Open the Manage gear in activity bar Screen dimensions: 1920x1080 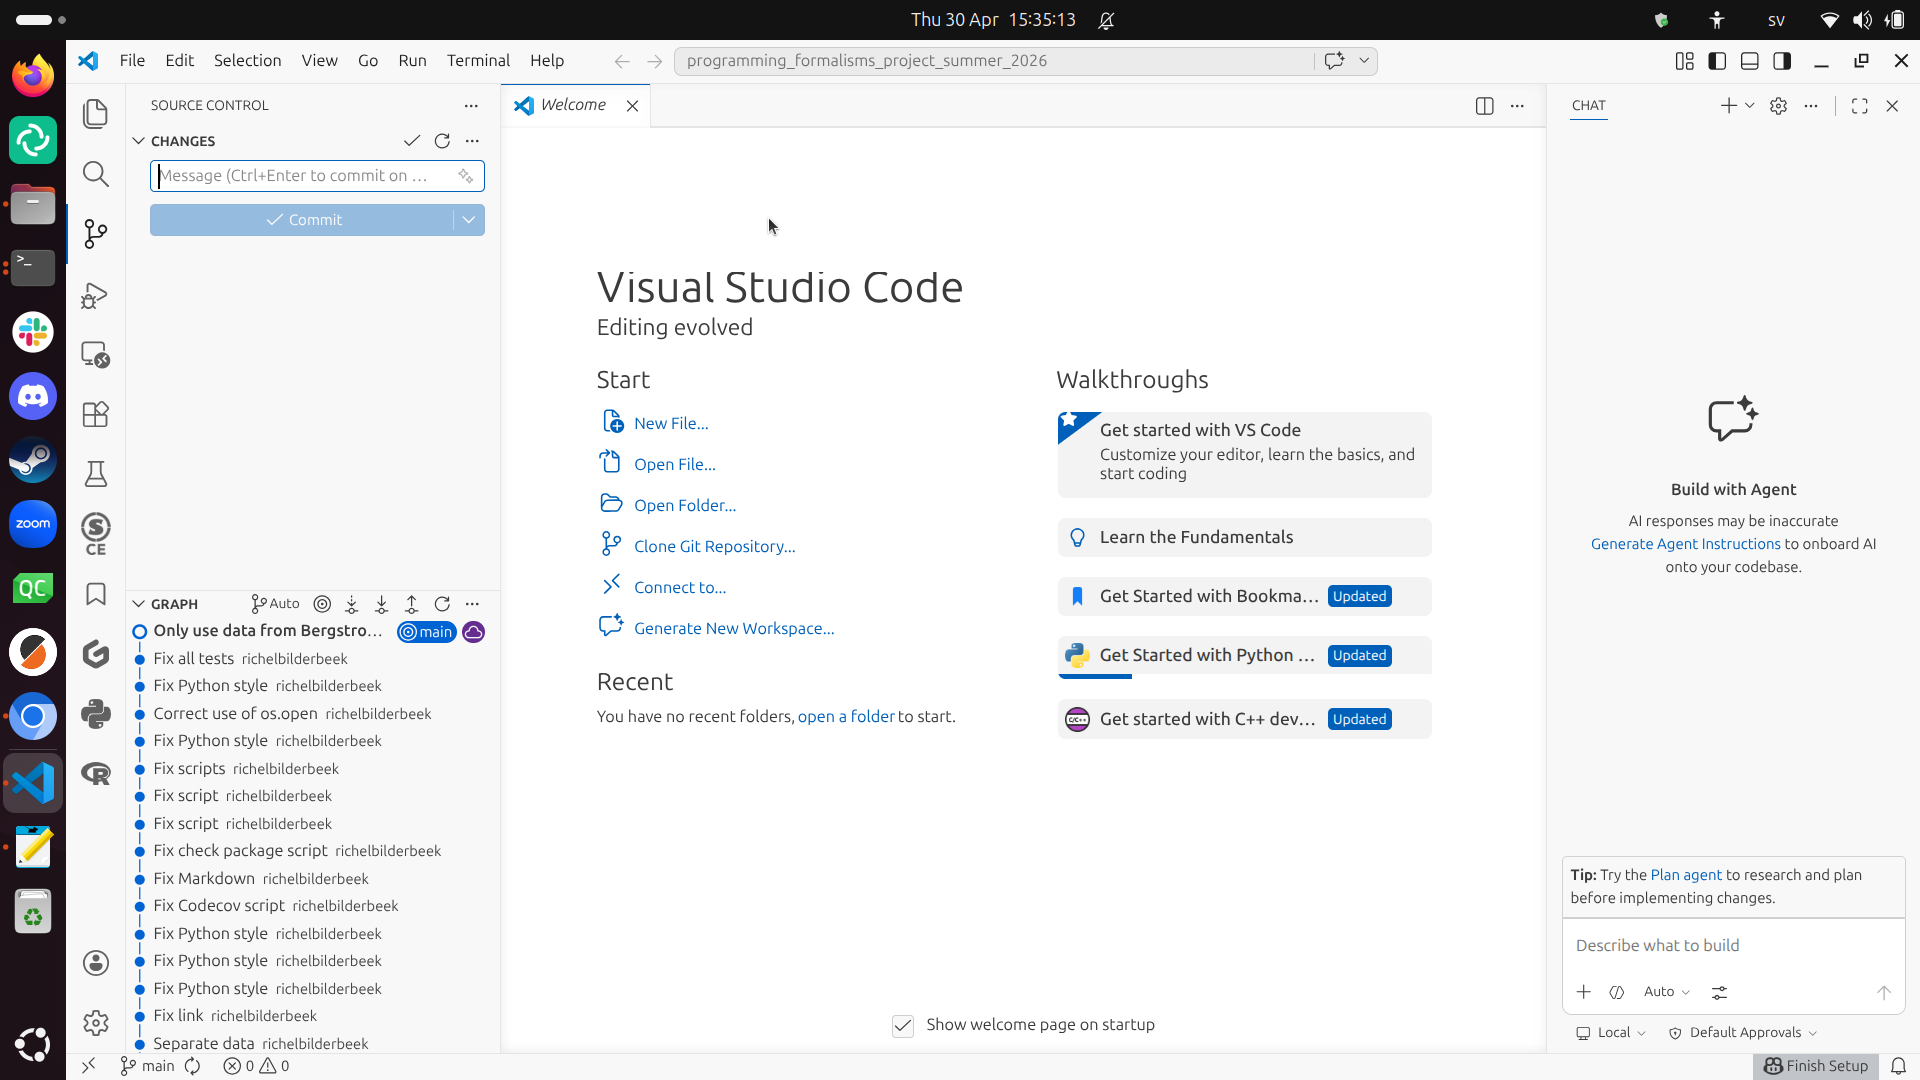click(x=96, y=1022)
